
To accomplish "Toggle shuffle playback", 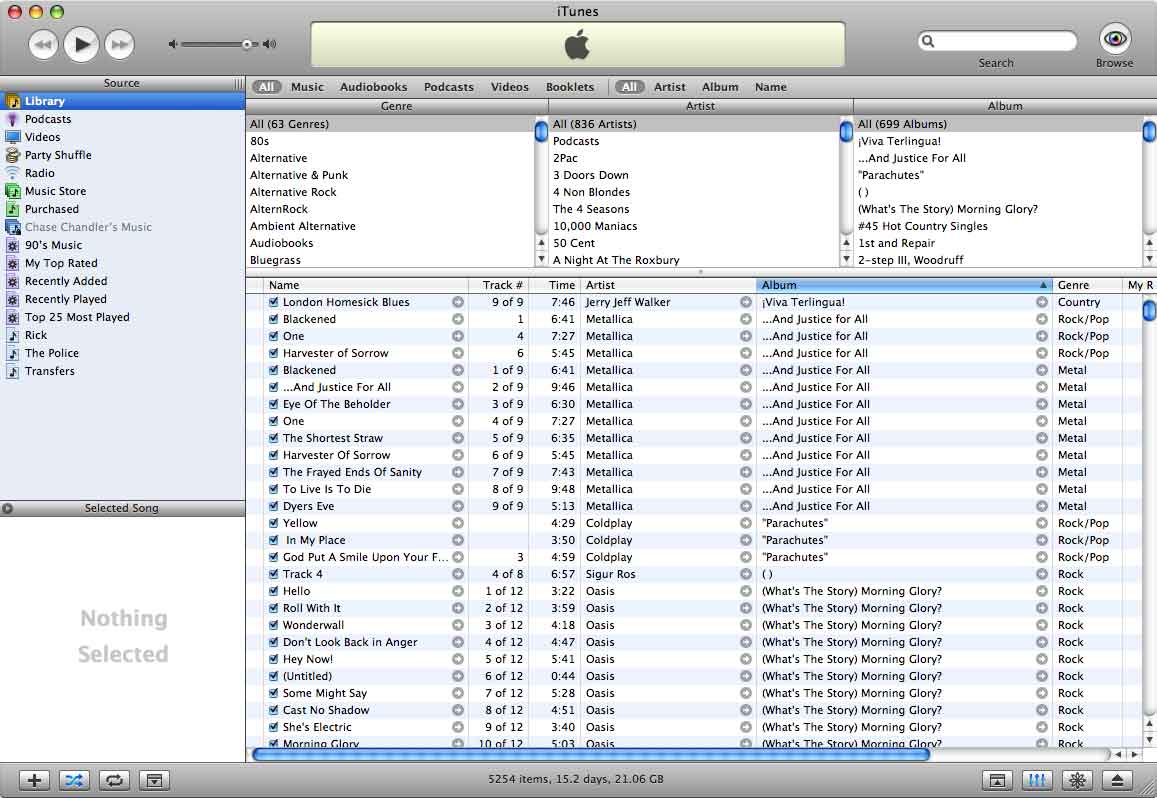I will pyautogui.click(x=74, y=780).
